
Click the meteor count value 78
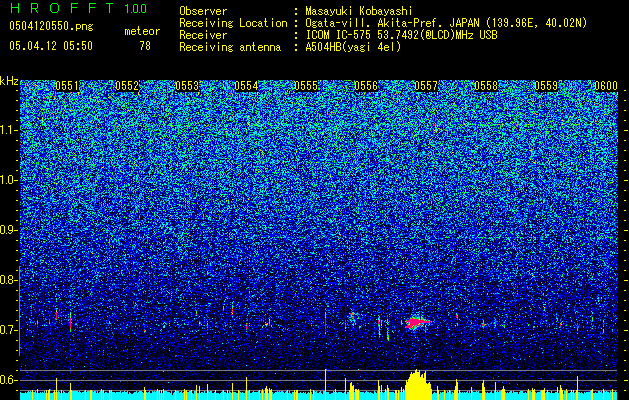click(x=145, y=46)
